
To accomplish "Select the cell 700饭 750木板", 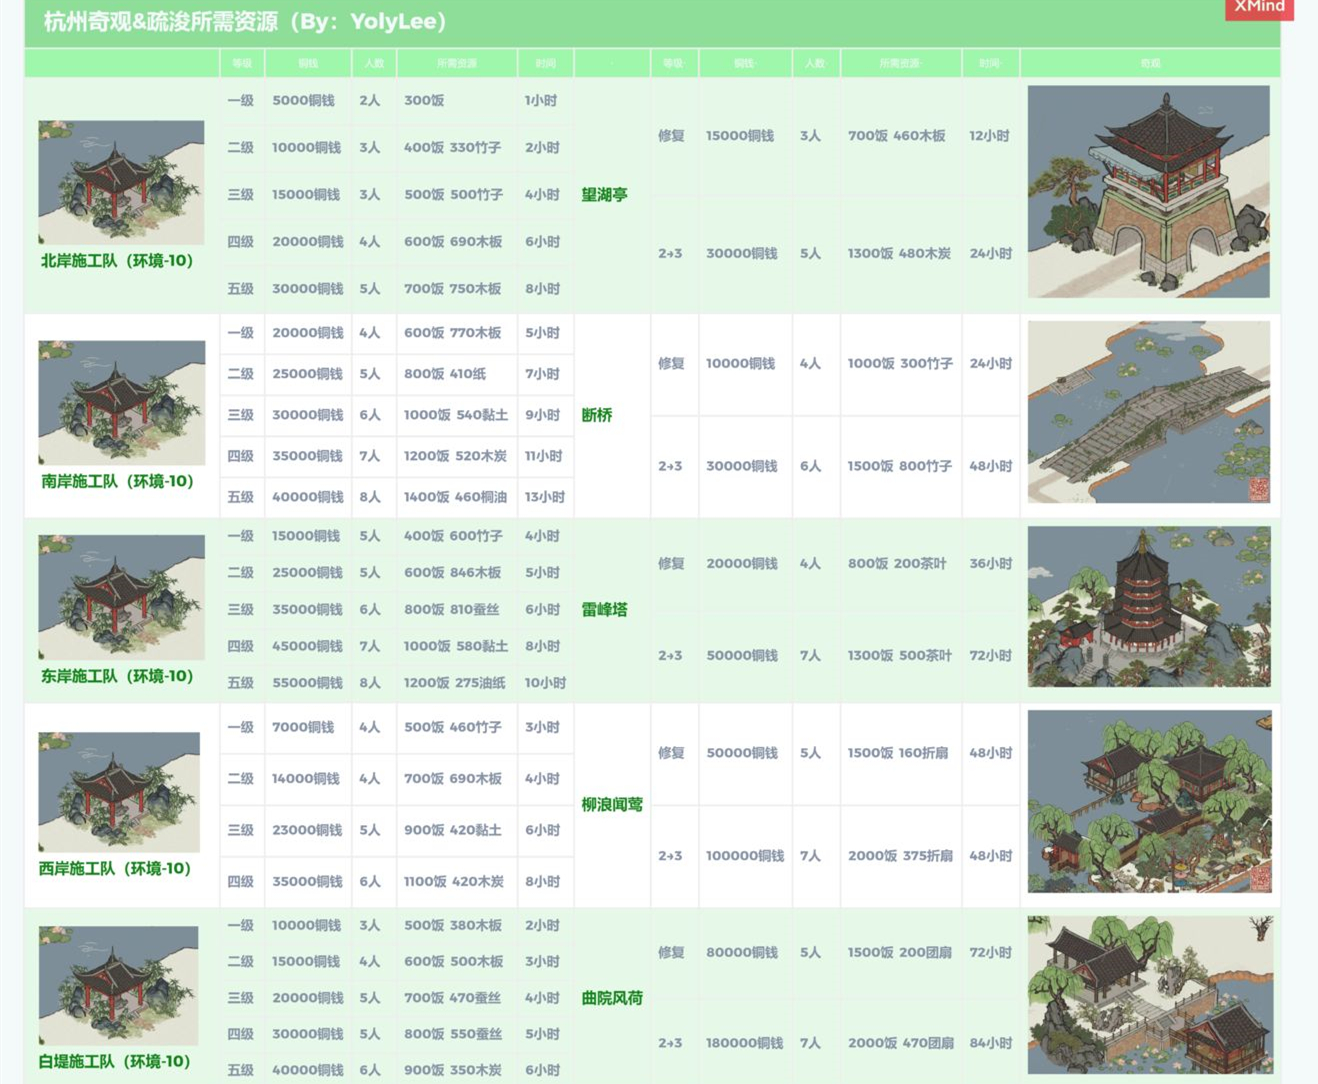I will point(452,288).
